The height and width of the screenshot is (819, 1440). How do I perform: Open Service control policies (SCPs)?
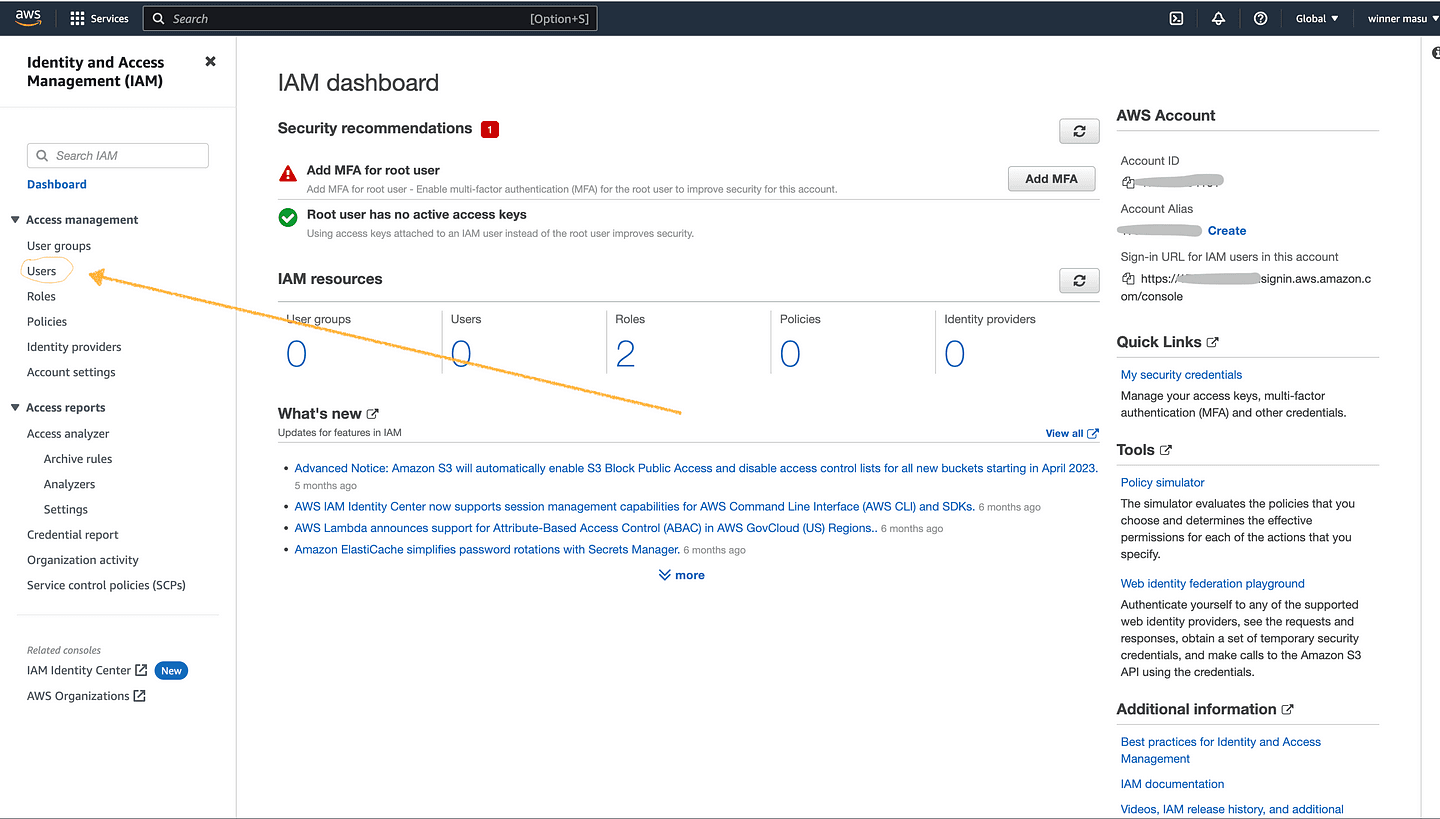coord(106,585)
